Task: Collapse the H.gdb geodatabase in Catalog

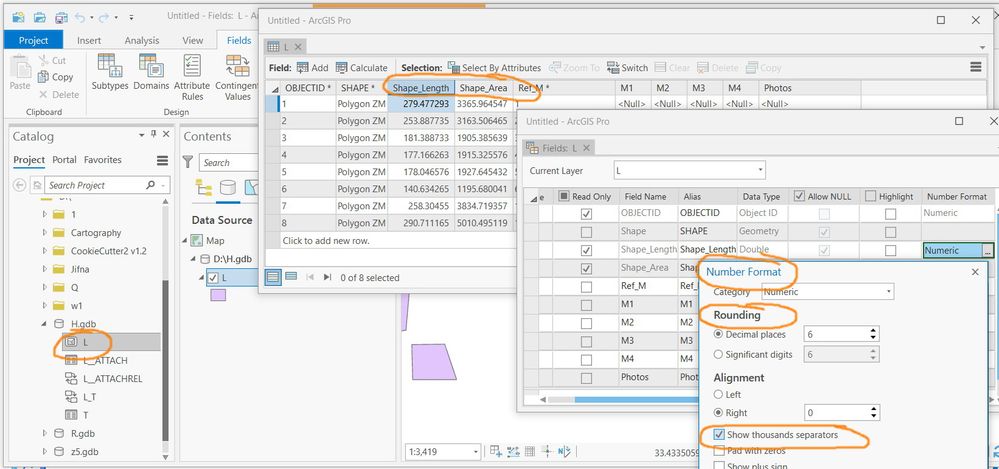Action: tap(44, 324)
